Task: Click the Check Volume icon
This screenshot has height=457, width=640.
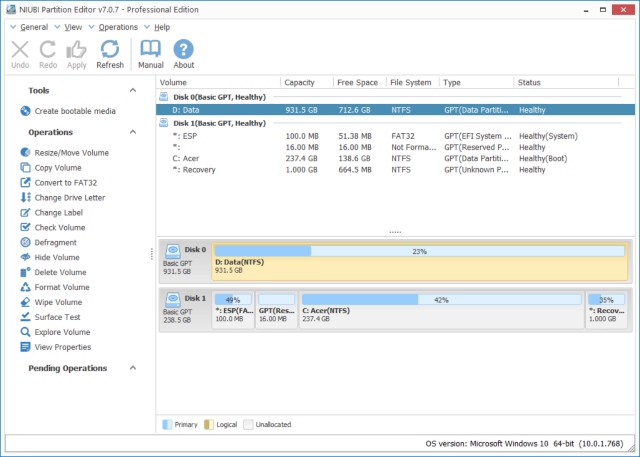Action: coord(25,227)
